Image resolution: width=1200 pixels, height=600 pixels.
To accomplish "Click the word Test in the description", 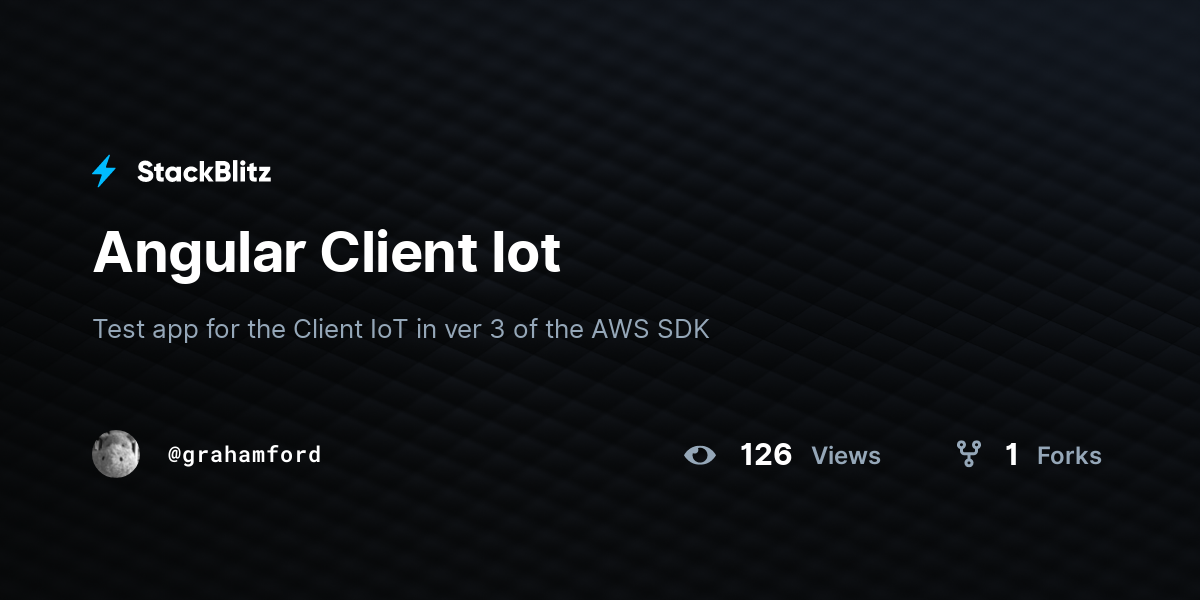I will coord(119,329).
